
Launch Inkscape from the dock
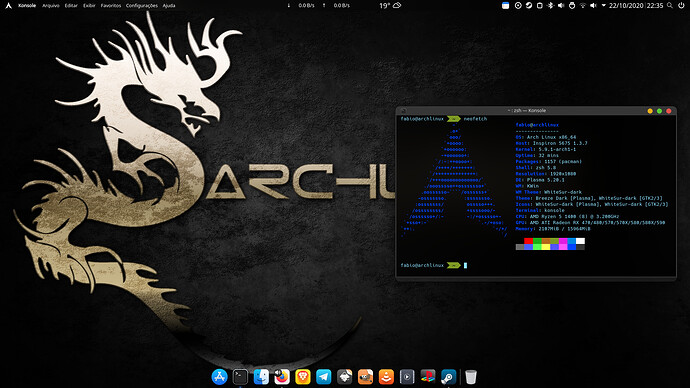click(345, 377)
